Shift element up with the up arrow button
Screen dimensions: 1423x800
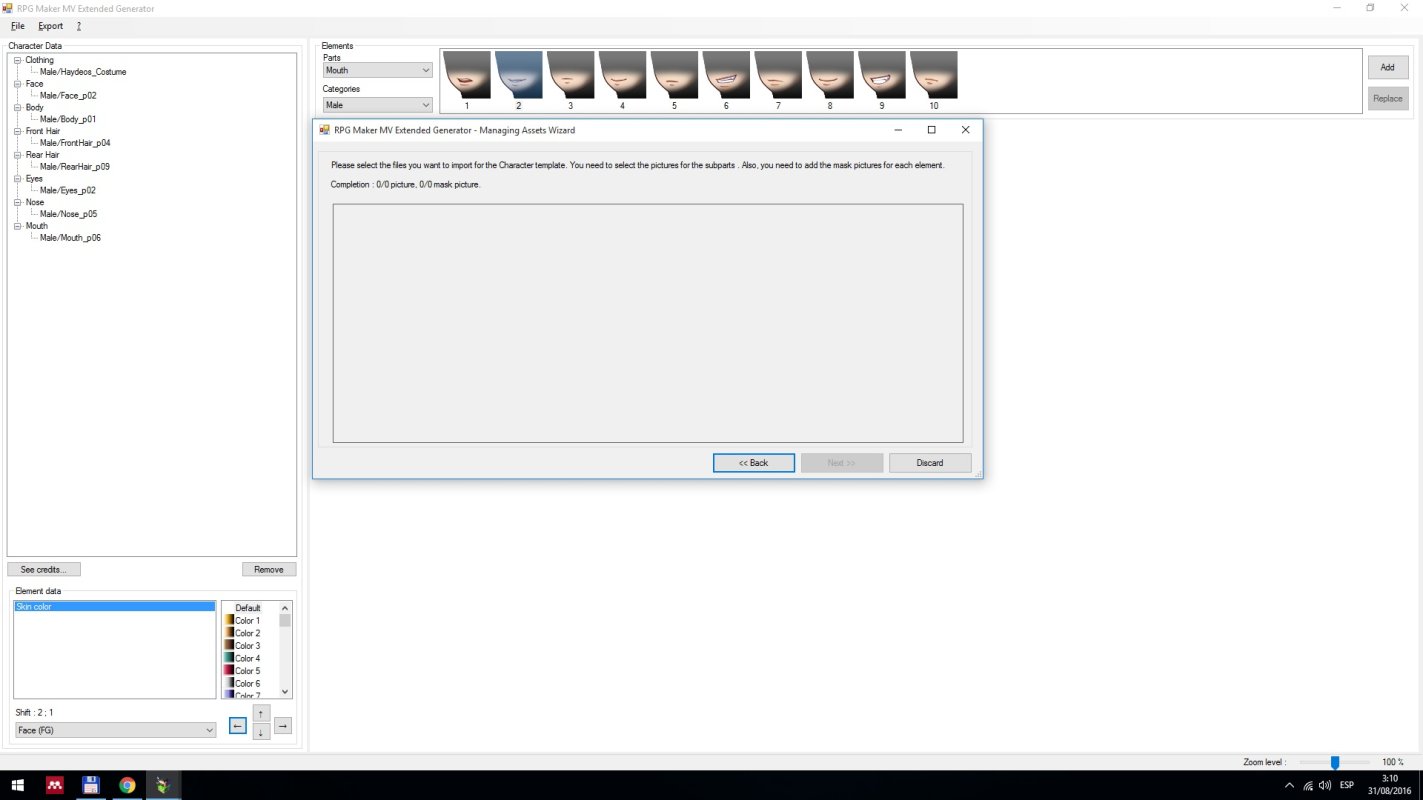(x=261, y=713)
